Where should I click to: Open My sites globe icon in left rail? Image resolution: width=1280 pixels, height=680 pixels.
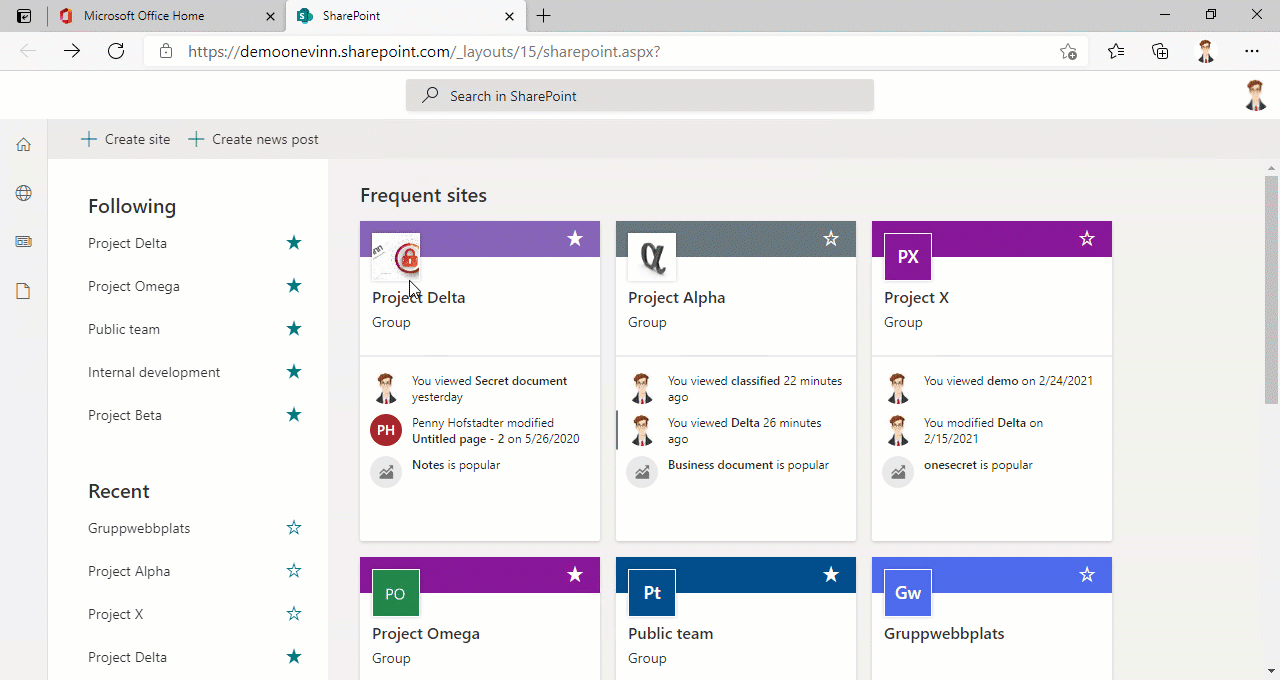tap(23, 193)
